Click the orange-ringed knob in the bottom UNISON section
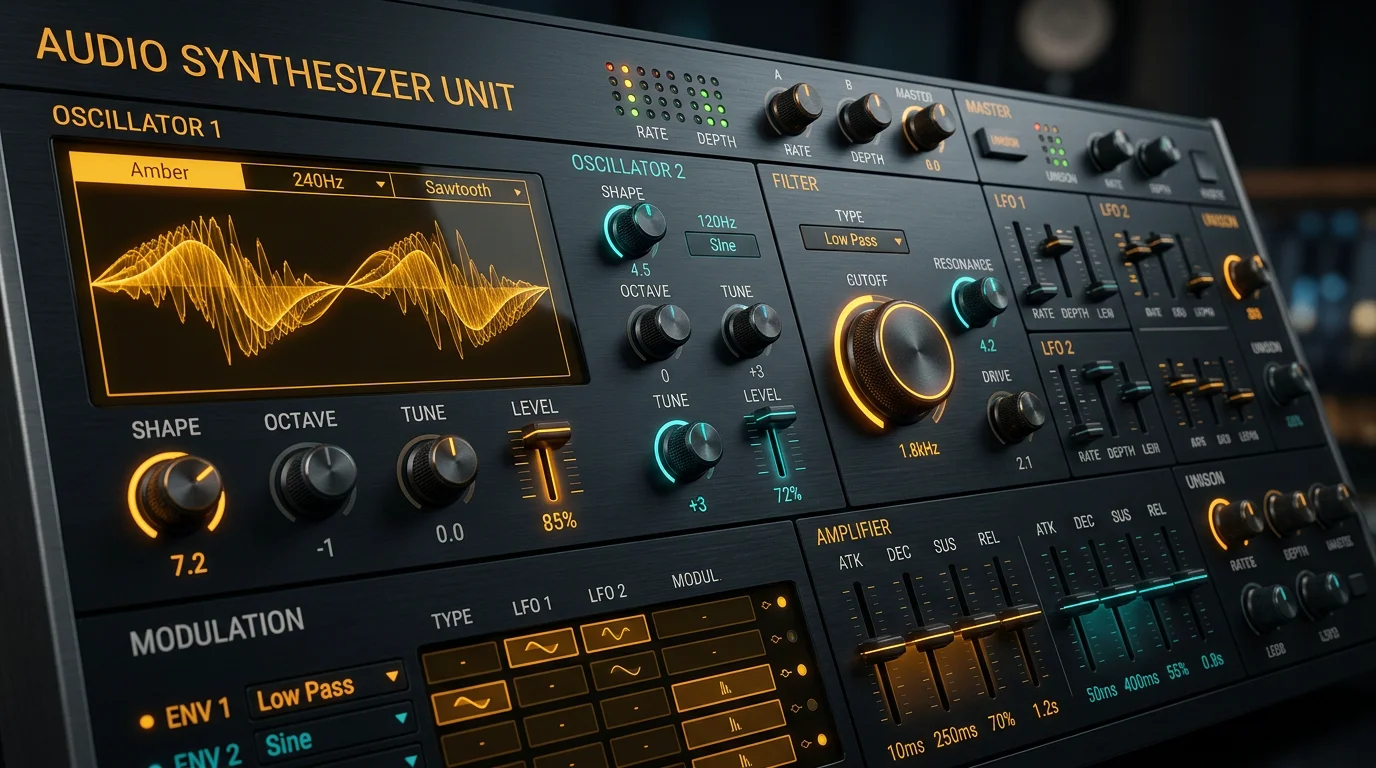 [x=1235, y=523]
